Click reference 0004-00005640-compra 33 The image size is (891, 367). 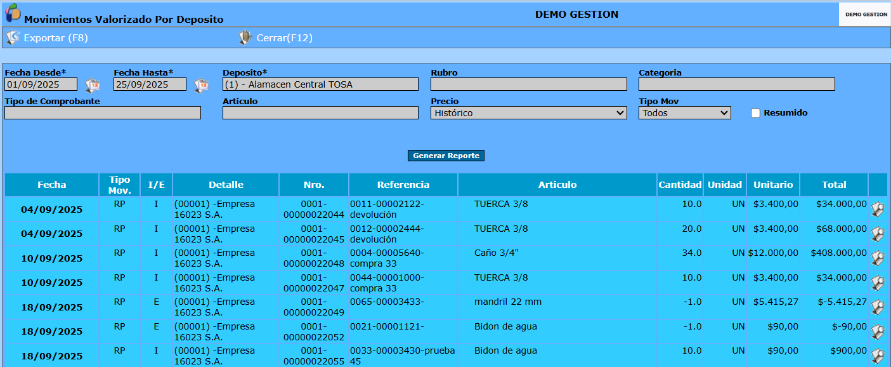[387, 258]
